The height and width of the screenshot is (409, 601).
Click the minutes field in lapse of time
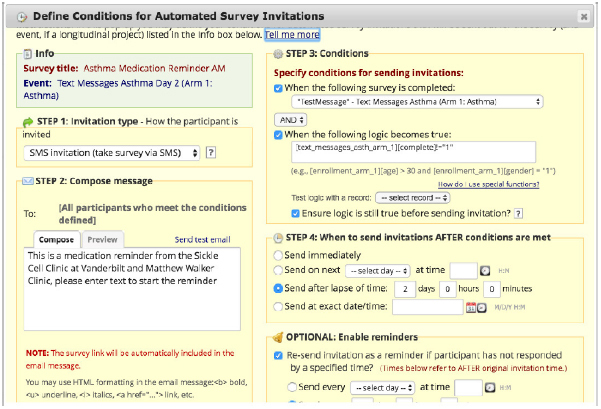(x=492, y=289)
